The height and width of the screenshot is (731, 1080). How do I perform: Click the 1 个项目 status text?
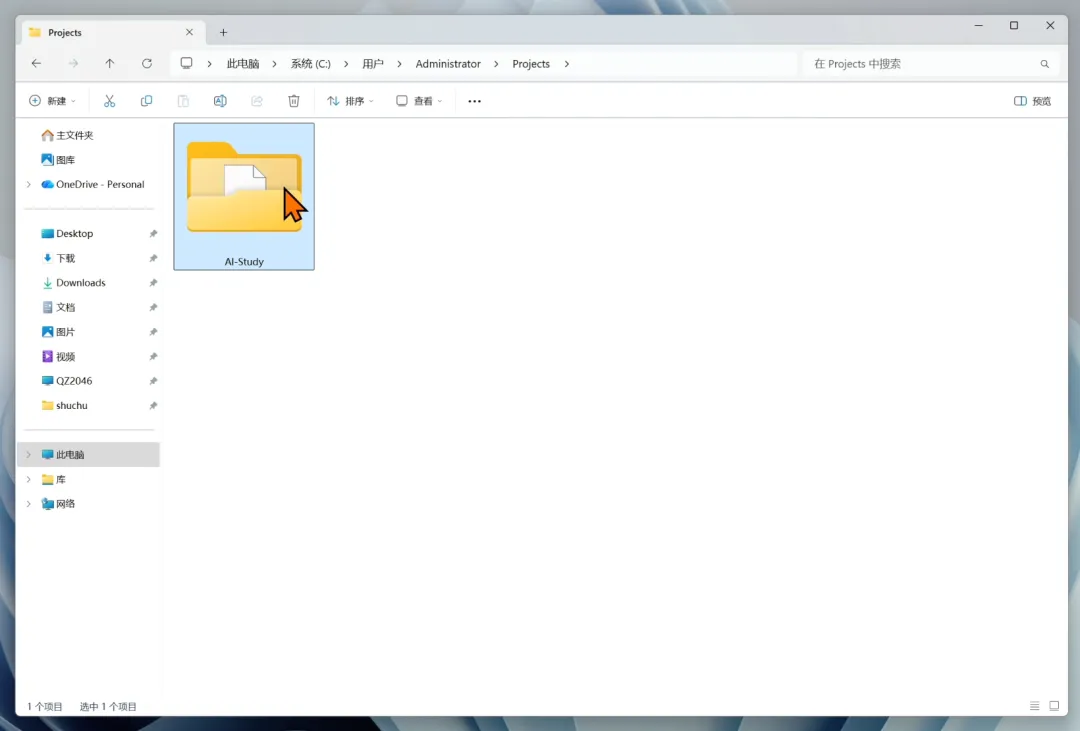point(45,706)
